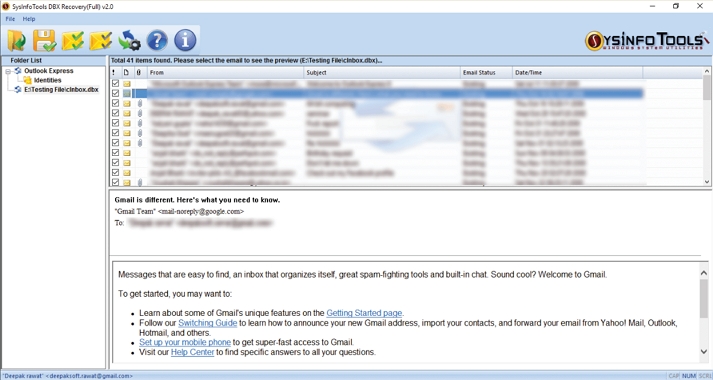This screenshot has height=380, width=713.
Task: Click the email list scroll up arrow
Action: tap(707, 71)
